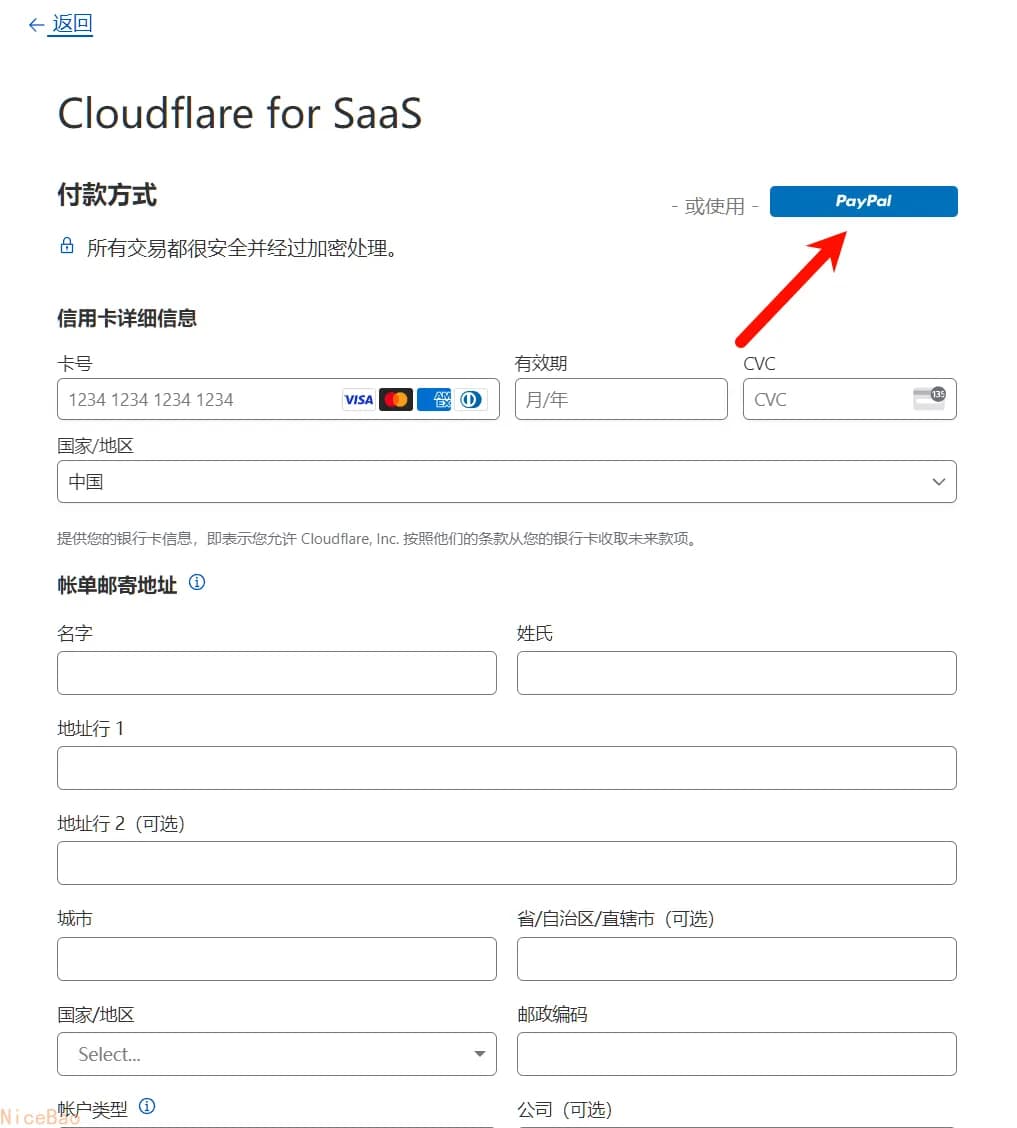Click the chevron on the 中国 dropdown
This screenshot has width=1017, height=1128.
click(939, 481)
